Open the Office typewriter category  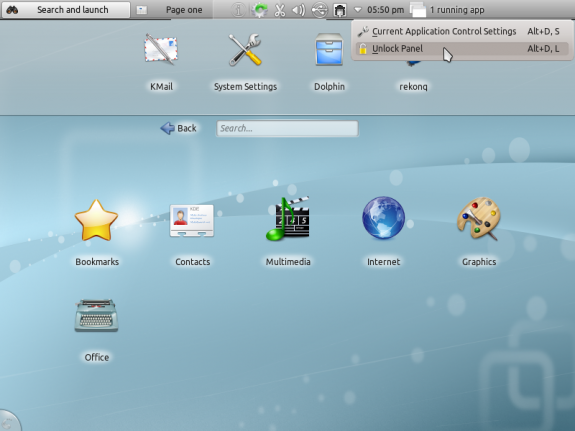pos(96,316)
